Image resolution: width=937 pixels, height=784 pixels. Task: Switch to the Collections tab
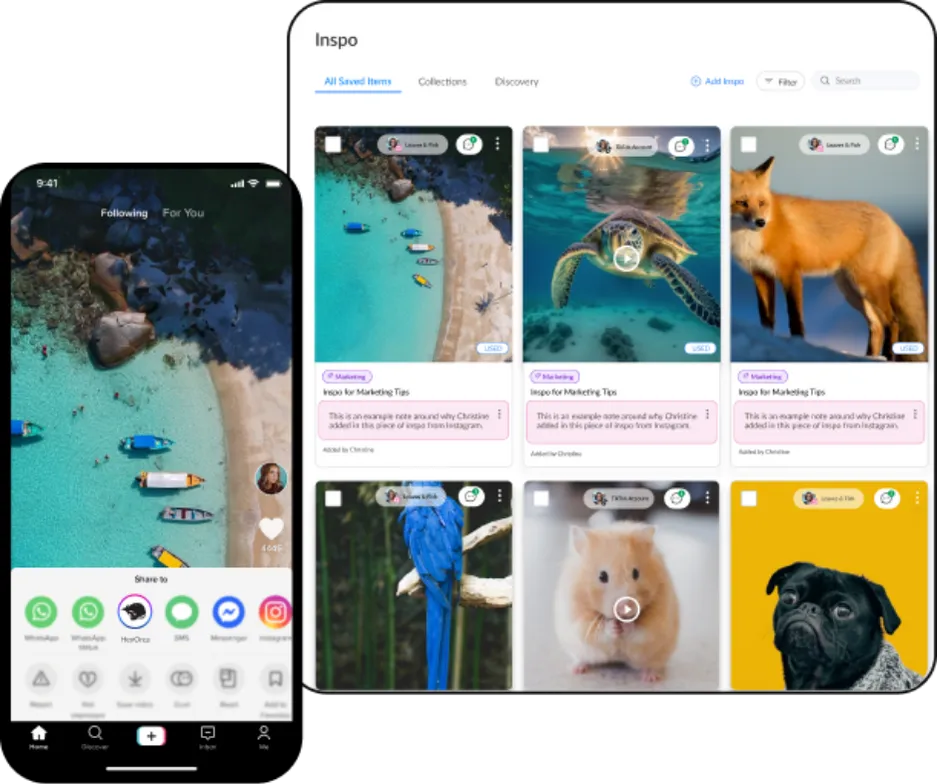tap(442, 81)
